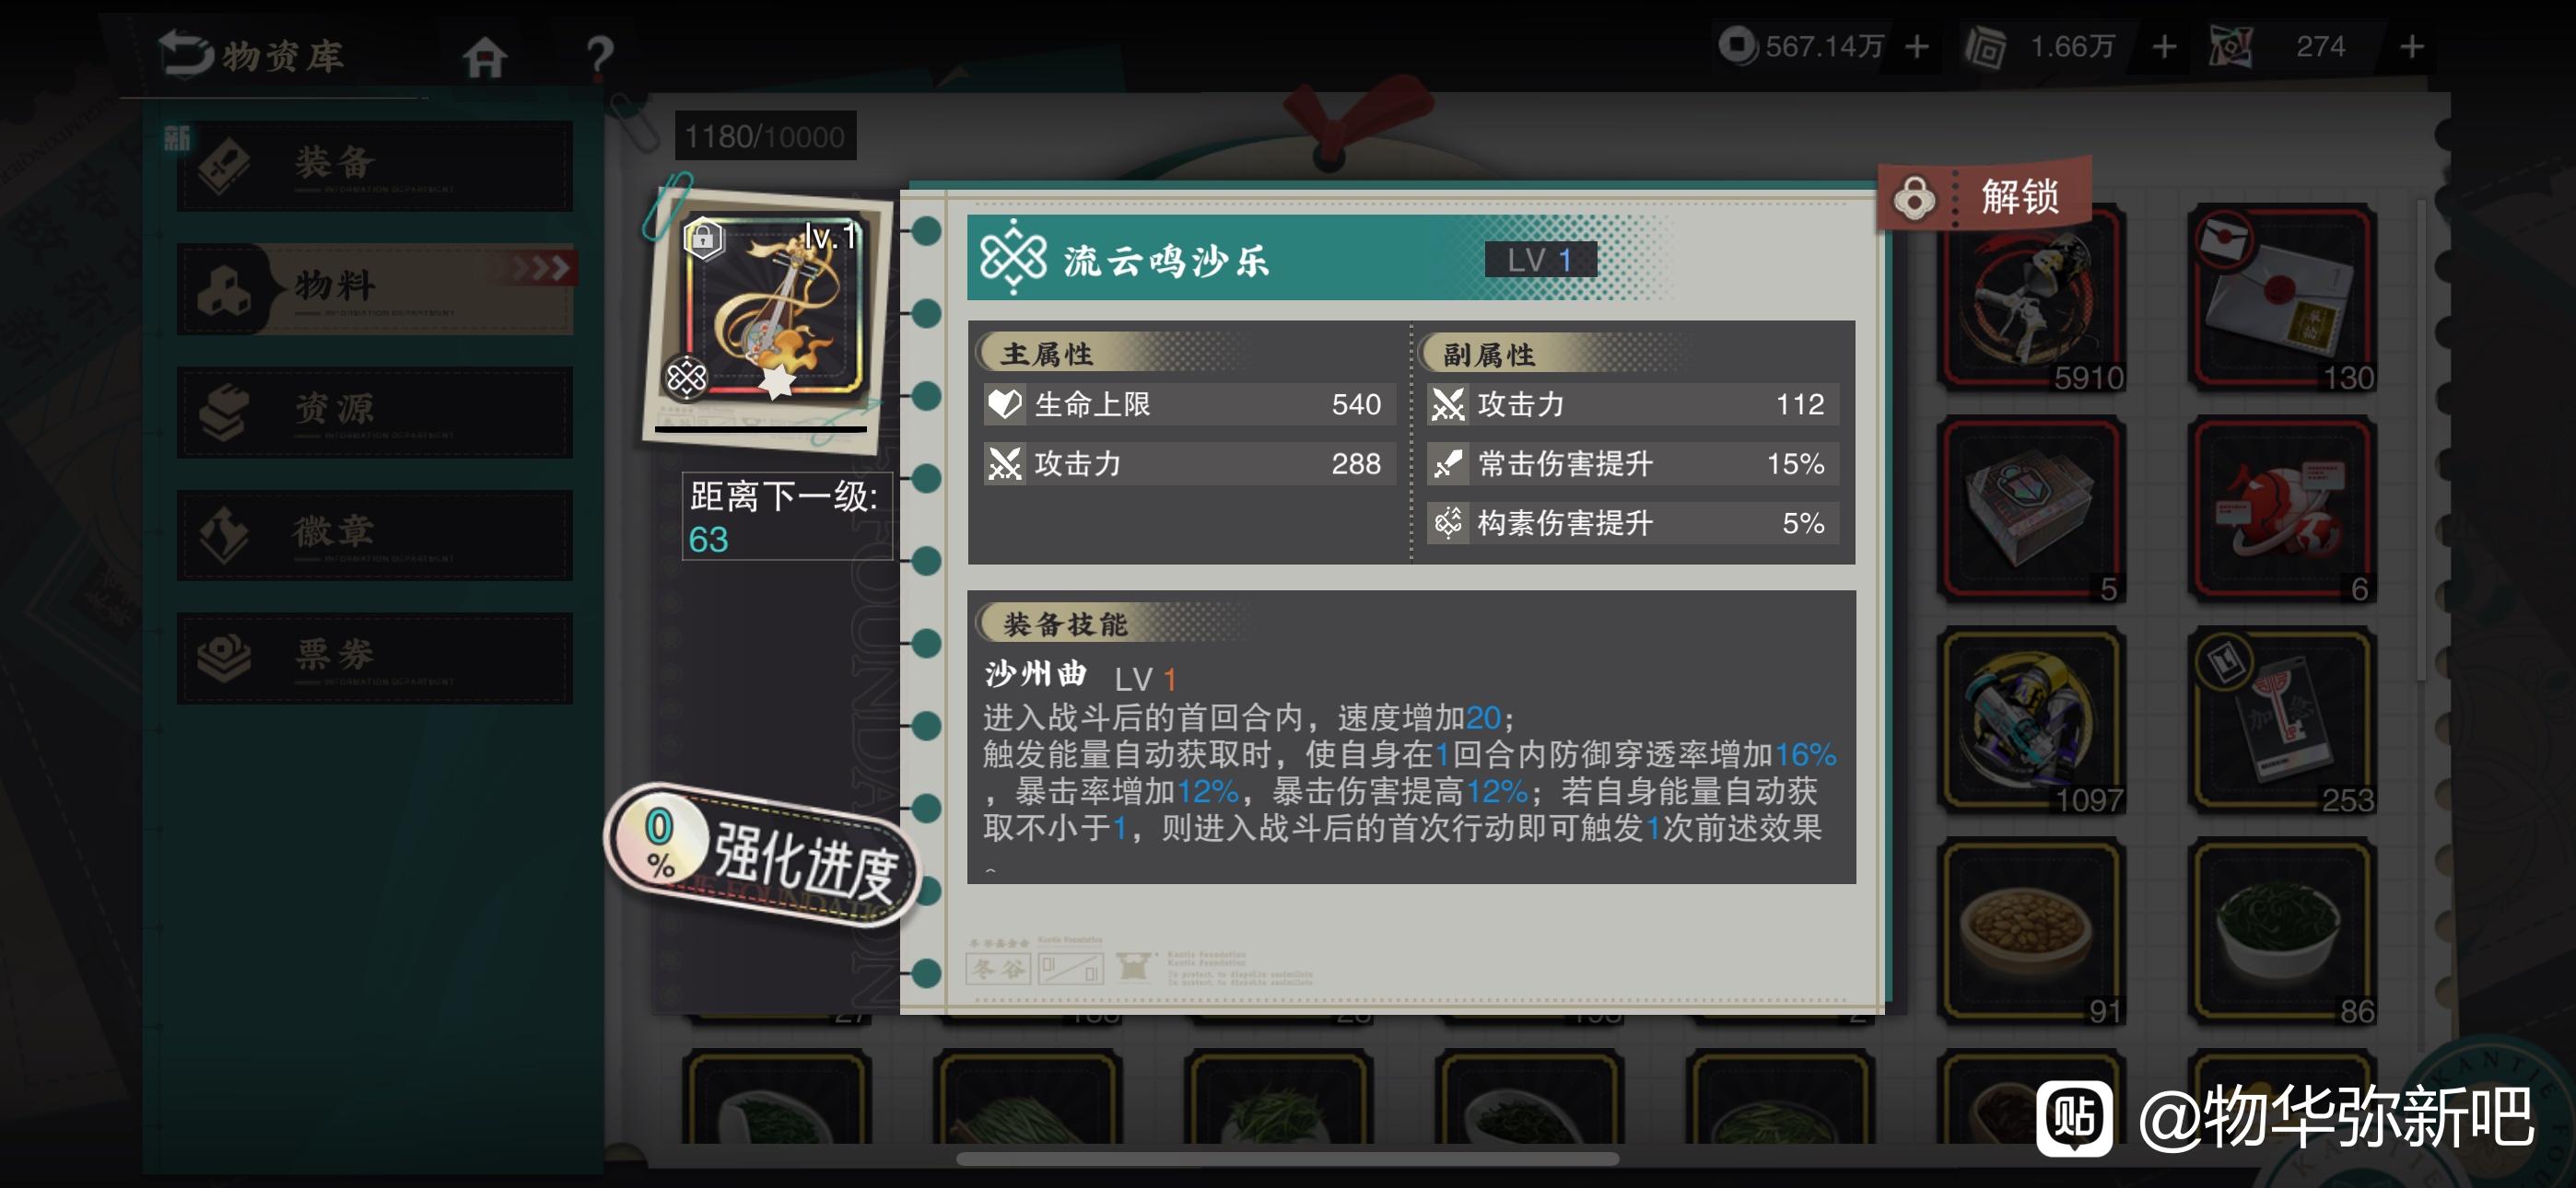Image resolution: width=2576 pixels, height=1188 pixels.
Task: Go back from 物资库 screen
Action: pos(187,52)
